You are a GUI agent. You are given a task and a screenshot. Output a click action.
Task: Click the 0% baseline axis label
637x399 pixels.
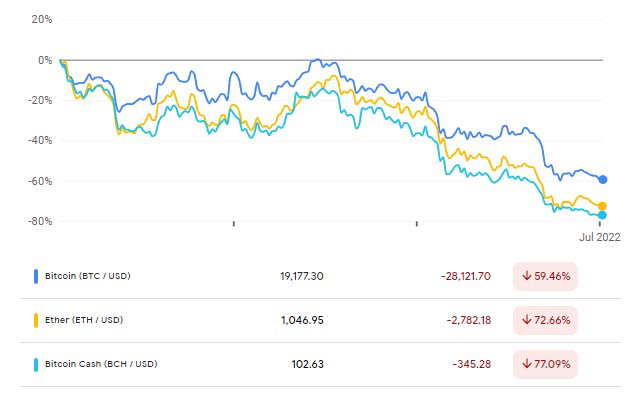(x=45, y=61)
